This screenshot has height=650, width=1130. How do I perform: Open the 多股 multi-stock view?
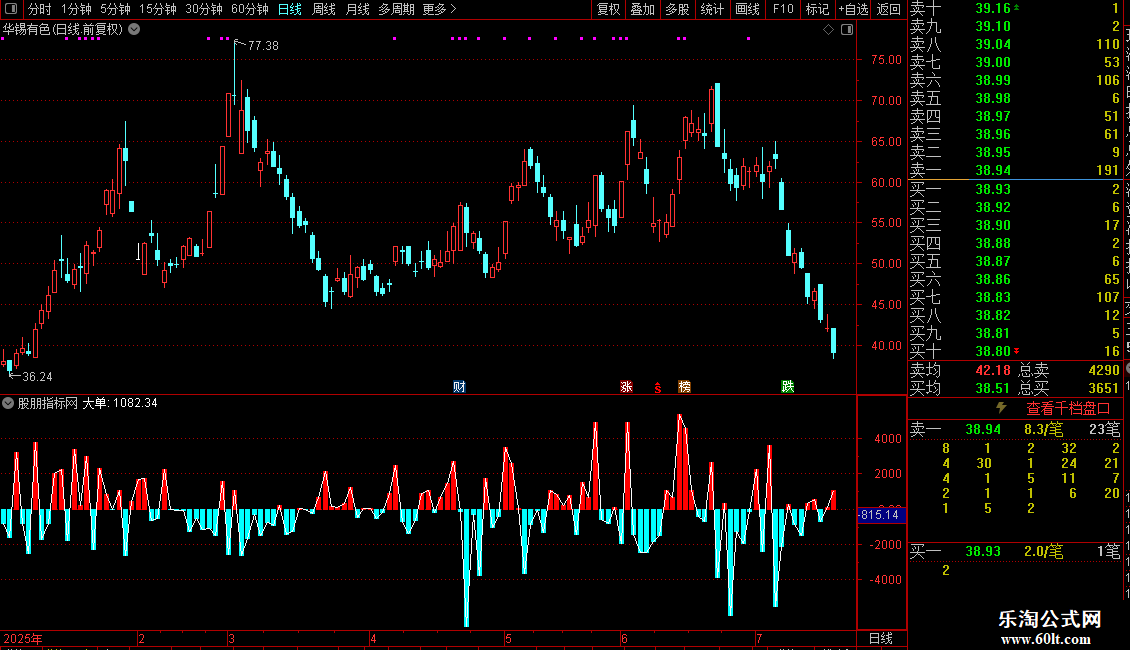click(677, 9)
